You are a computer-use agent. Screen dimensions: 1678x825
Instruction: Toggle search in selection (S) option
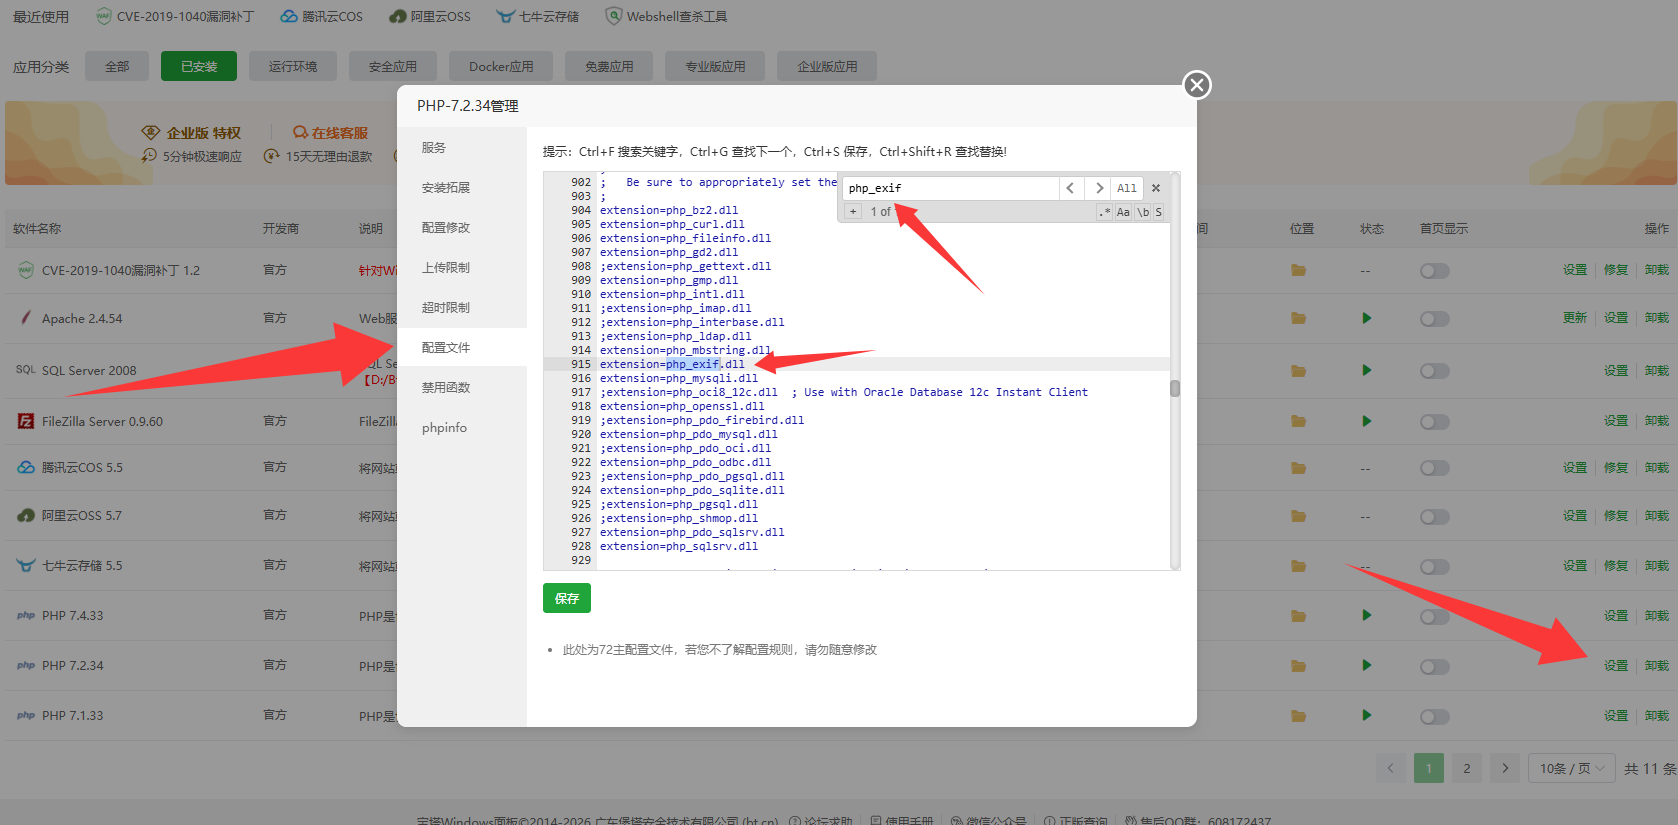point(1158,212)
